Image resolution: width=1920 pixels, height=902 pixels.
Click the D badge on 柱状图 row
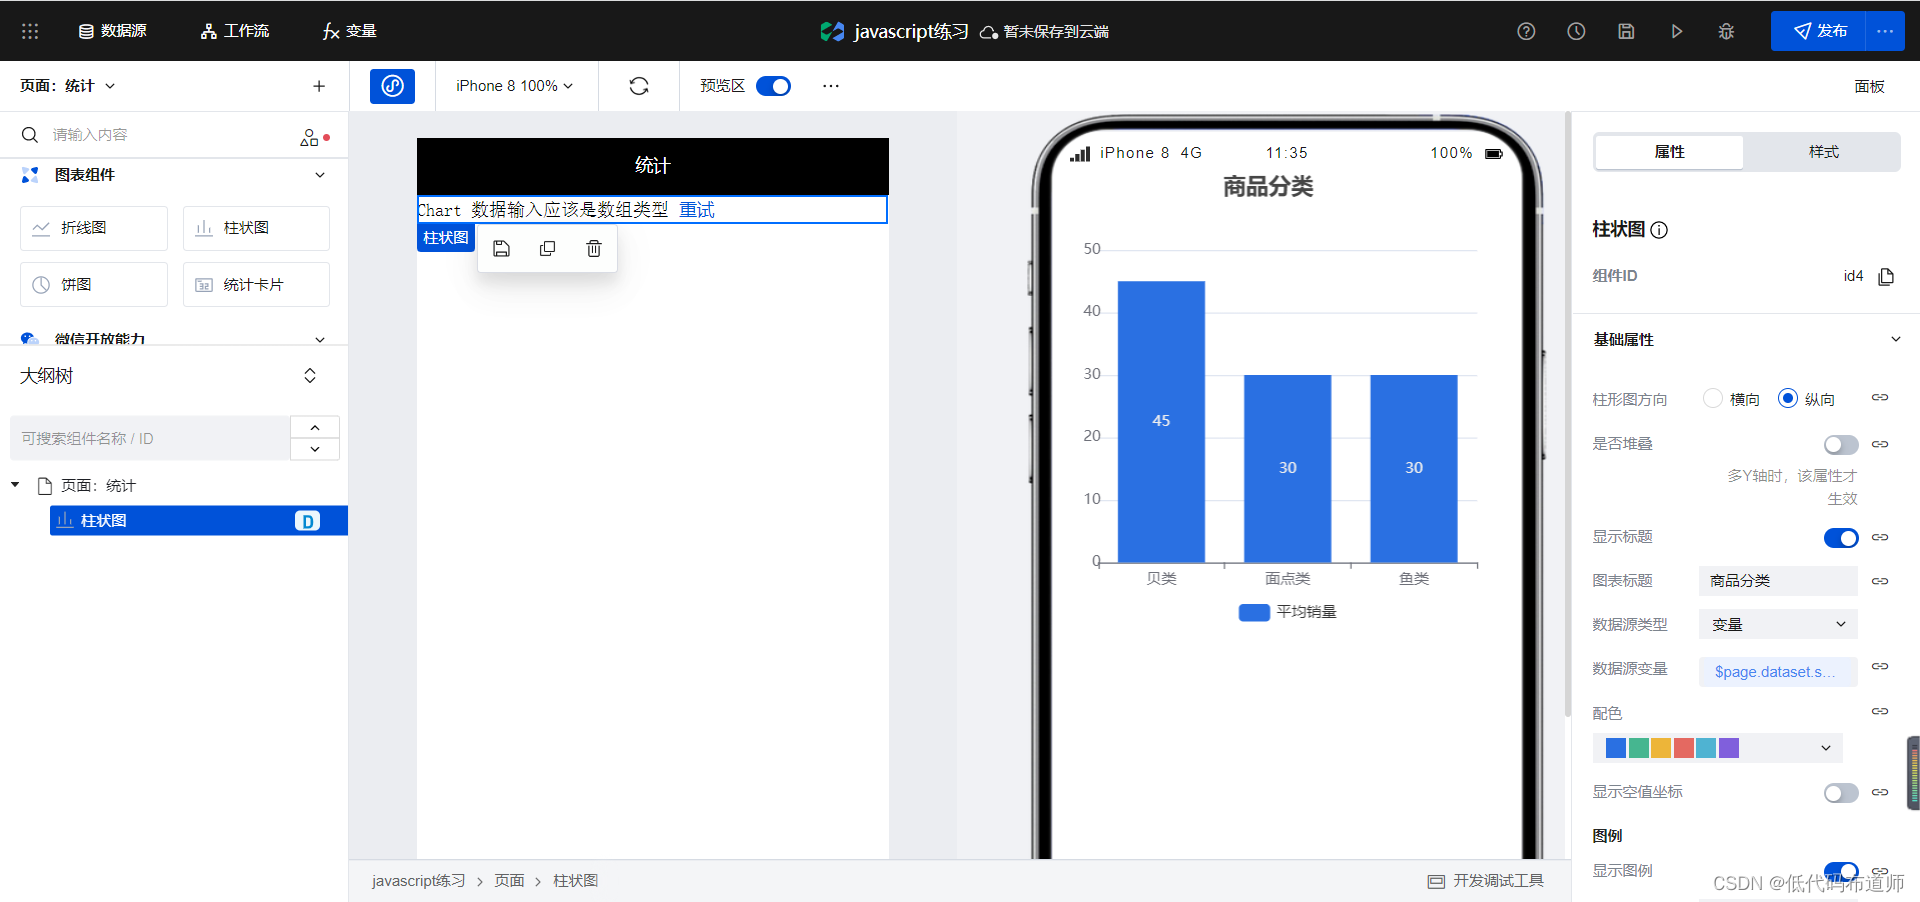click(x=307, y=521)
